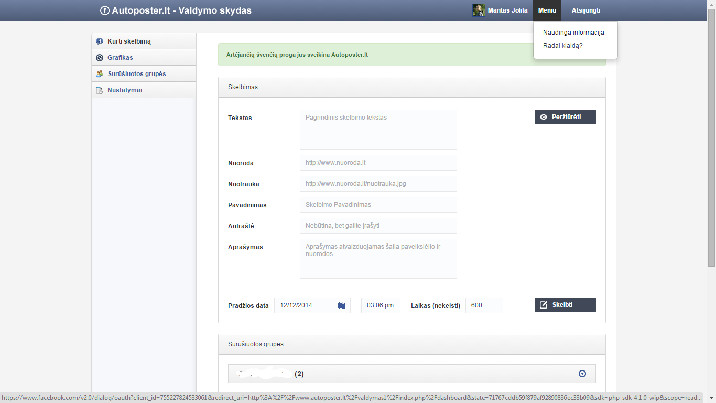
Task: Click the Autoposter.lt logo icon
Action: tap(105, 10)
